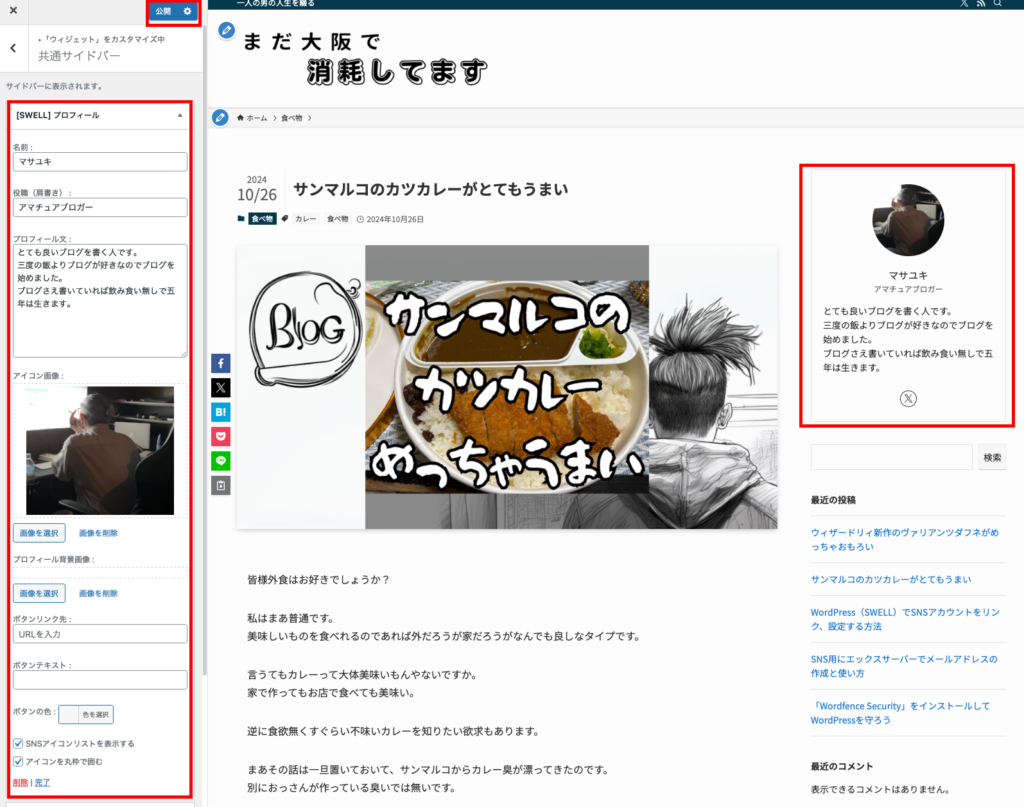The width and height of the screenshot is (1024, 807).
Task: Click the home ホーム breadcrumb link
Action: (x=252, y=118)
